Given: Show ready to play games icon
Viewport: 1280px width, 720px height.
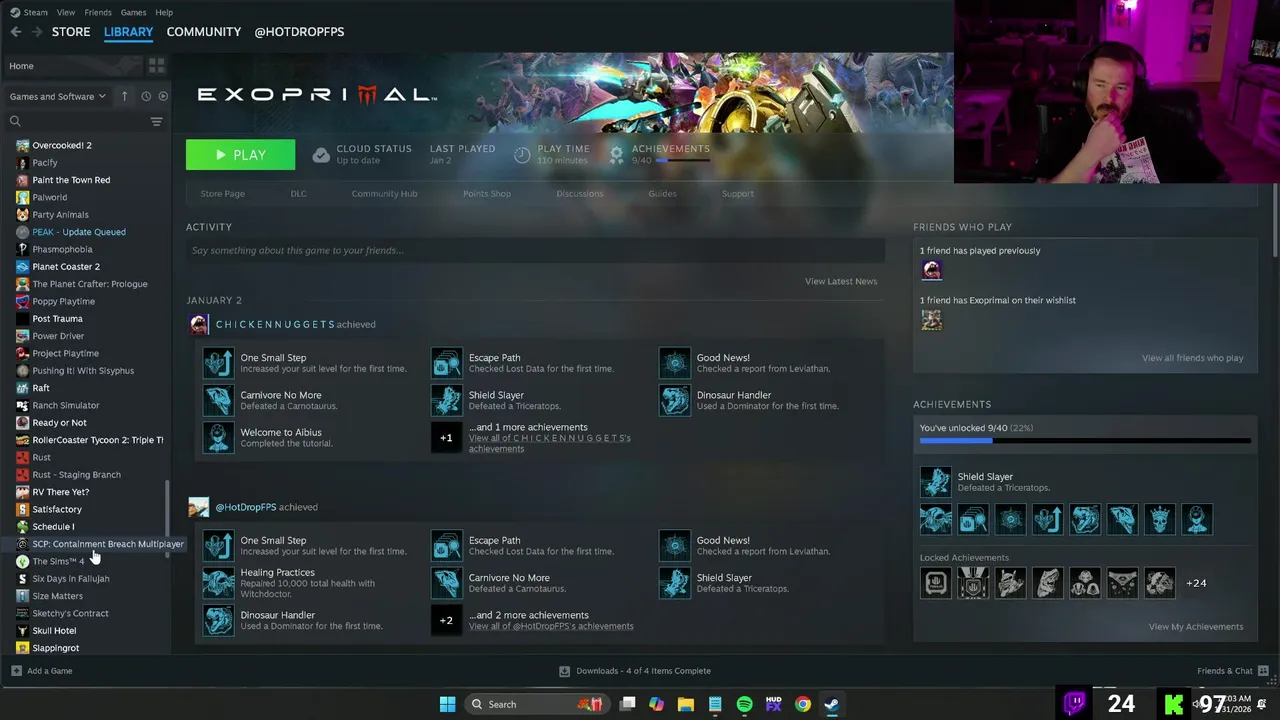Looking at the screenshot, I should tap(163, 96).
